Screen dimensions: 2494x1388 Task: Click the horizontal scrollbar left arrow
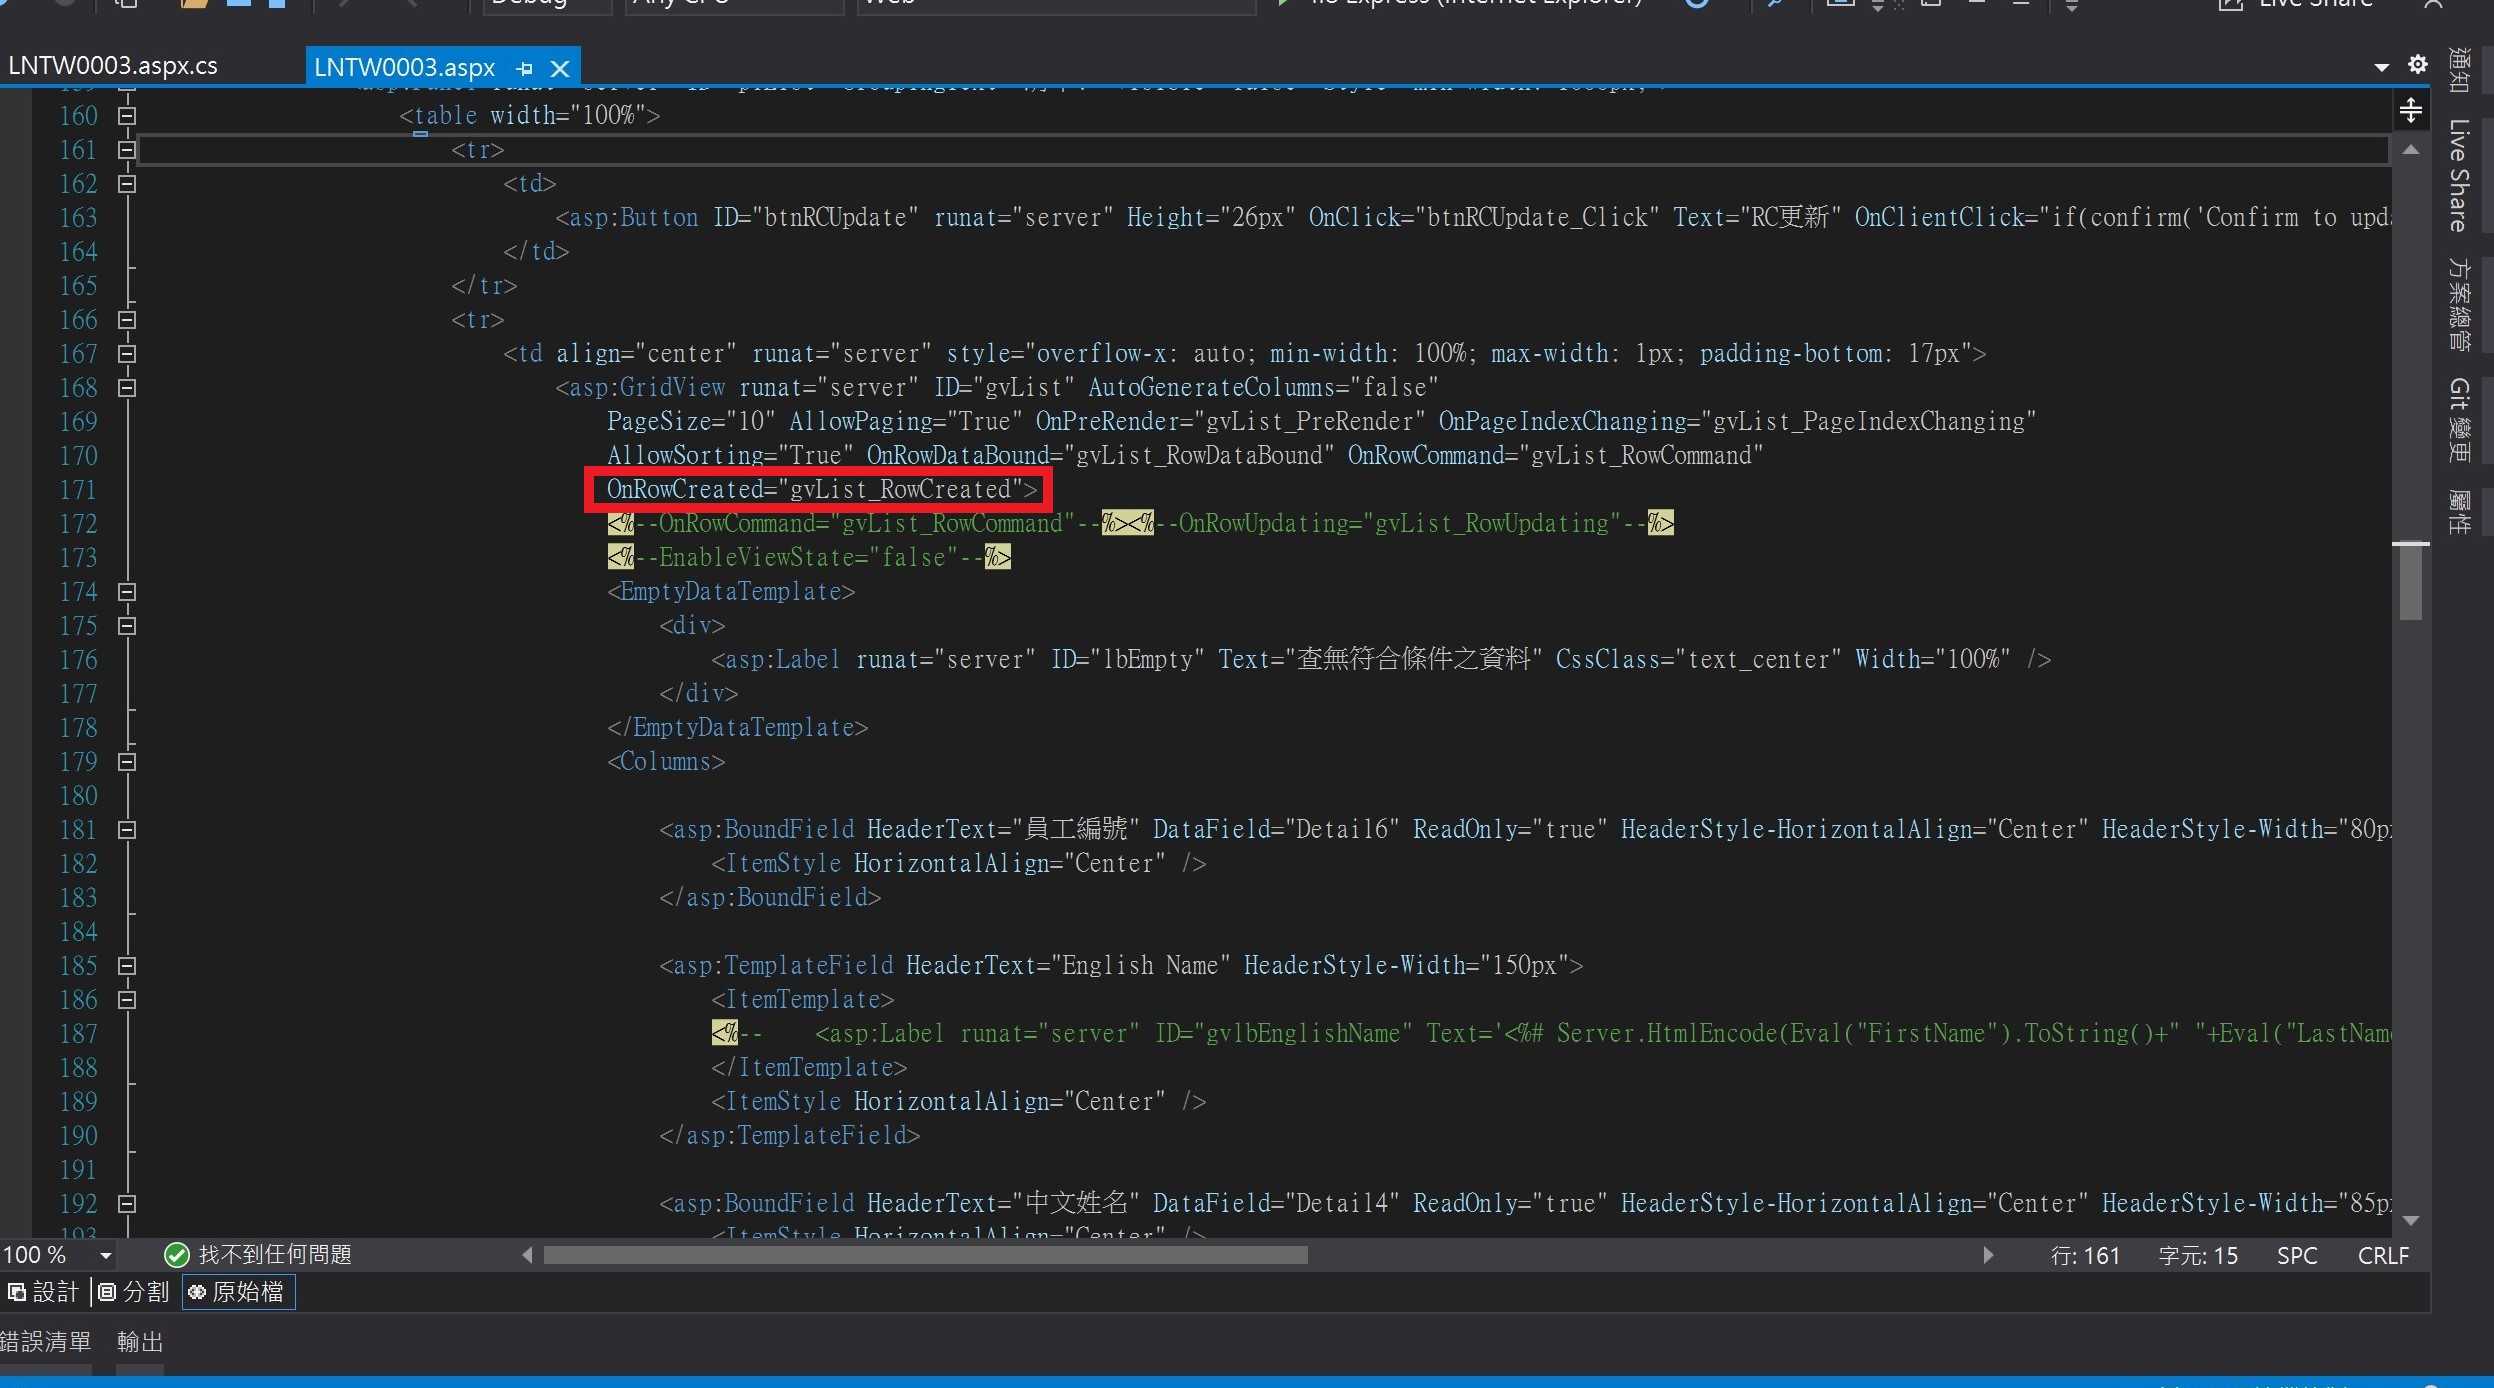click(527, 1255)
